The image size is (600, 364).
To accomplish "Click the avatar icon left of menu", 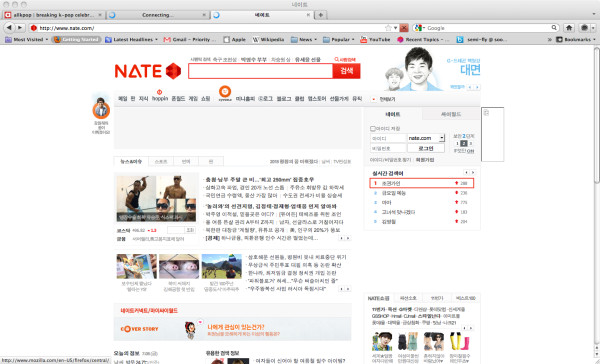I will point(101,108).
